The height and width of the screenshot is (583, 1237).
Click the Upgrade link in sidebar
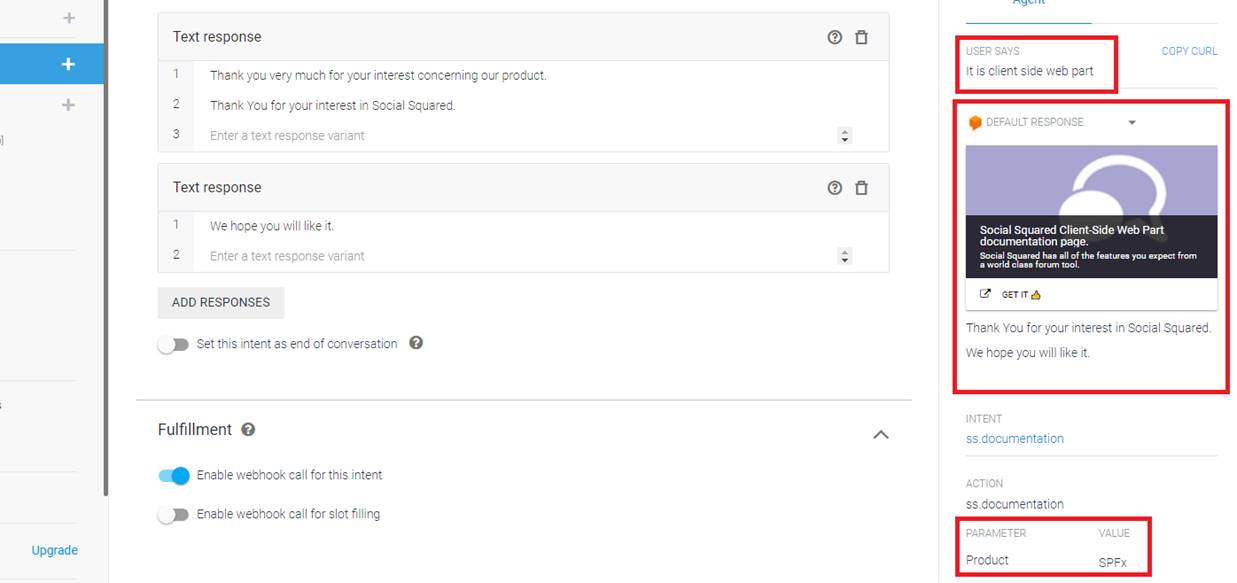pos(54,550)
